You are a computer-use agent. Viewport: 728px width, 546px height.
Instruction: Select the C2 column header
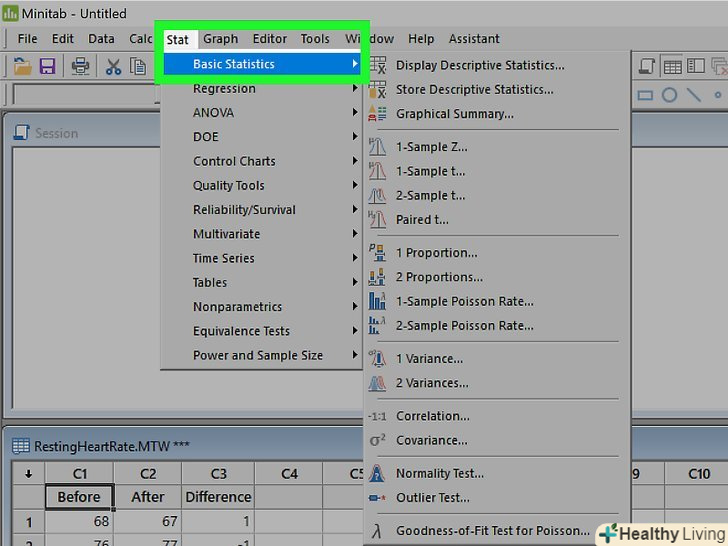click(x=148, y=474)
